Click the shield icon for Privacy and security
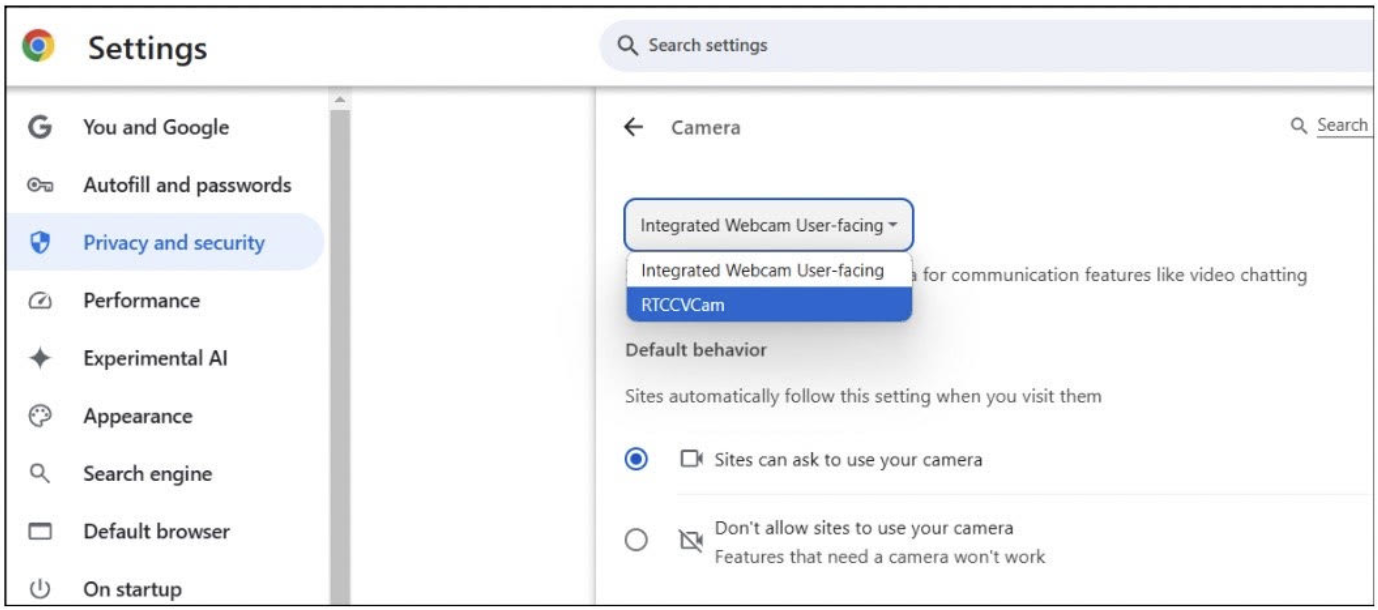Viewport: 1378px width, 610px height. pos(40,243)
